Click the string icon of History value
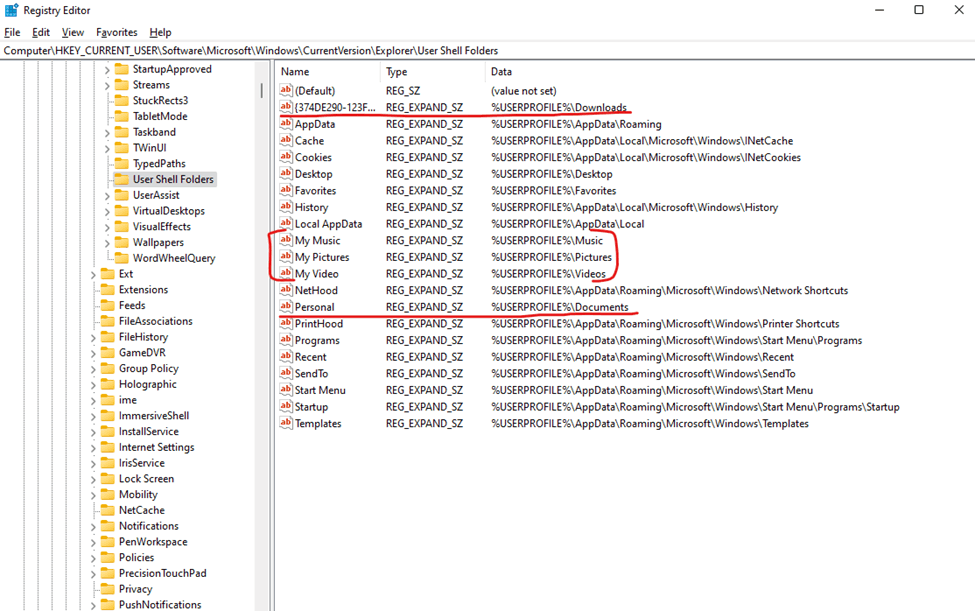 [285, 206]
